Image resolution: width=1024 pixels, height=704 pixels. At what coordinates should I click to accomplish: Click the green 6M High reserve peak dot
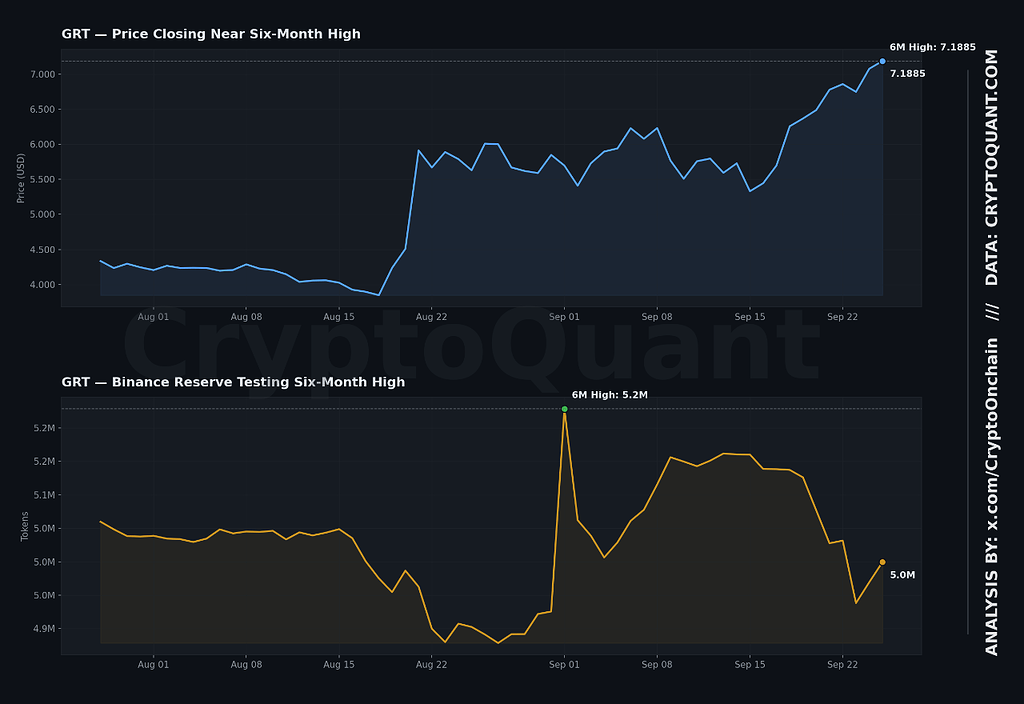tap(564, 409)
